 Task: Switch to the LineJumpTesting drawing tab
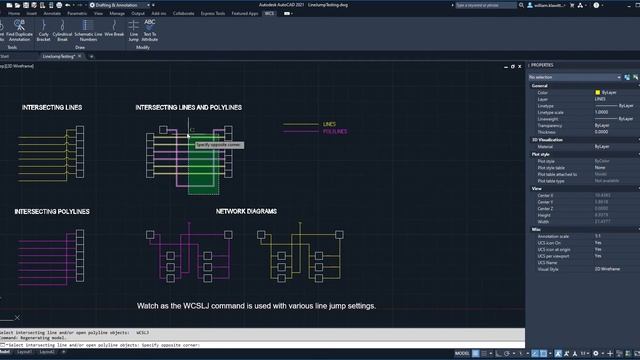[59, 56]
